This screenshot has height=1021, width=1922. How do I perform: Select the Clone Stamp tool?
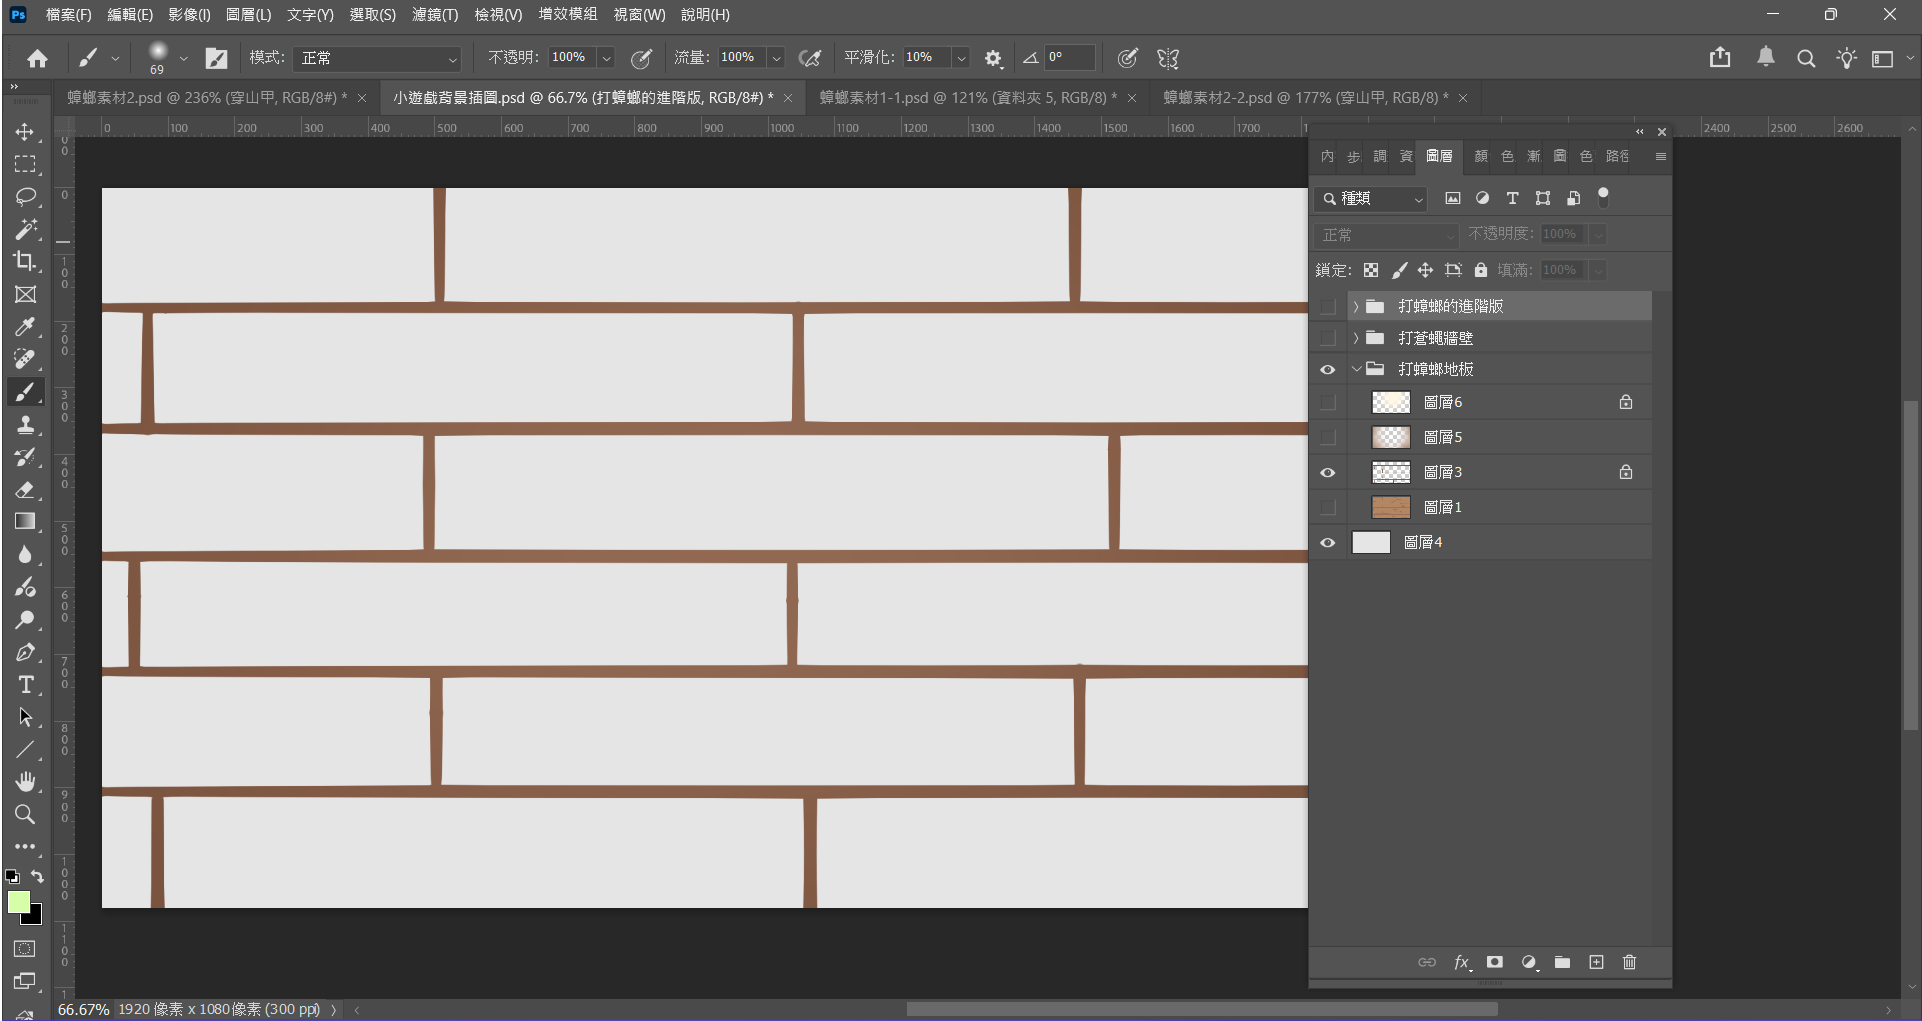(25, 425)
